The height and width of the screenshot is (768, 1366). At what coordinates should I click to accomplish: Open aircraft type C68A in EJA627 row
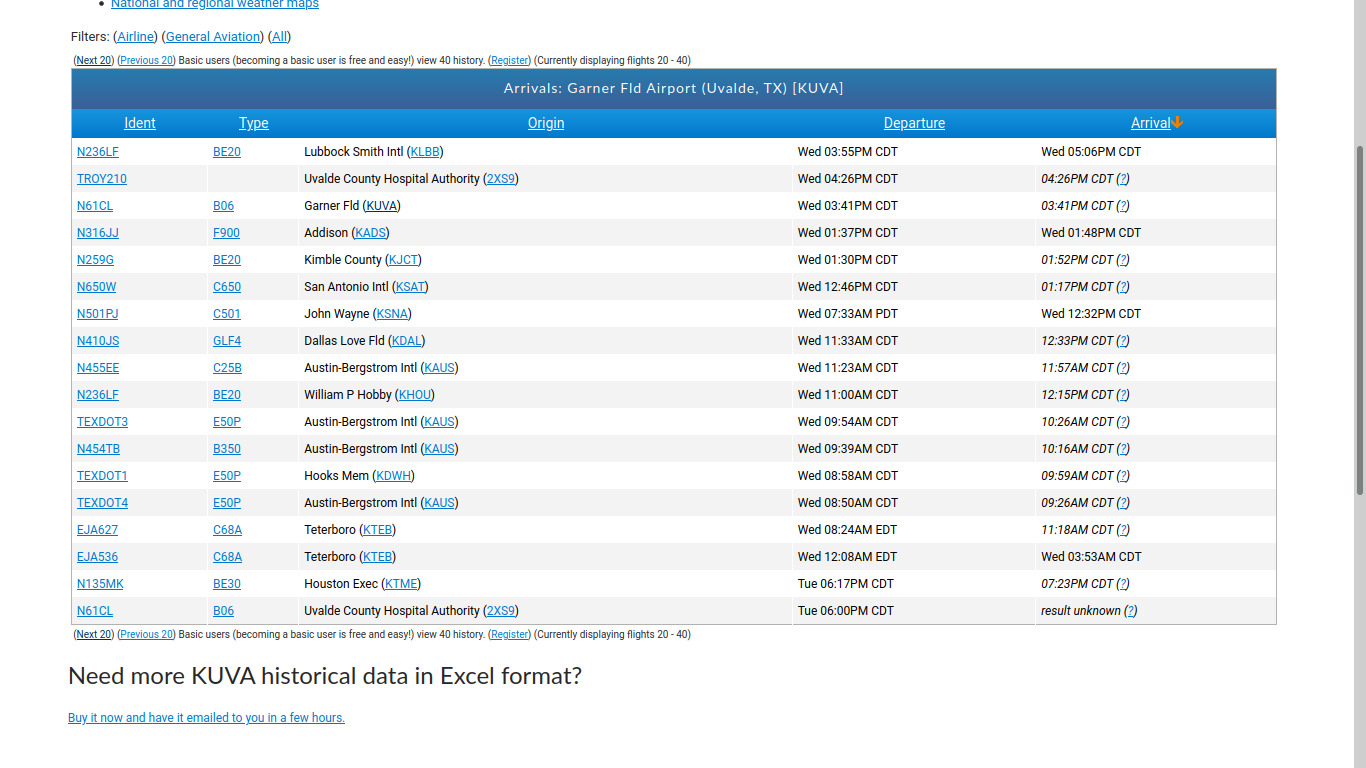pyautogui.click(x=227, y=530)
